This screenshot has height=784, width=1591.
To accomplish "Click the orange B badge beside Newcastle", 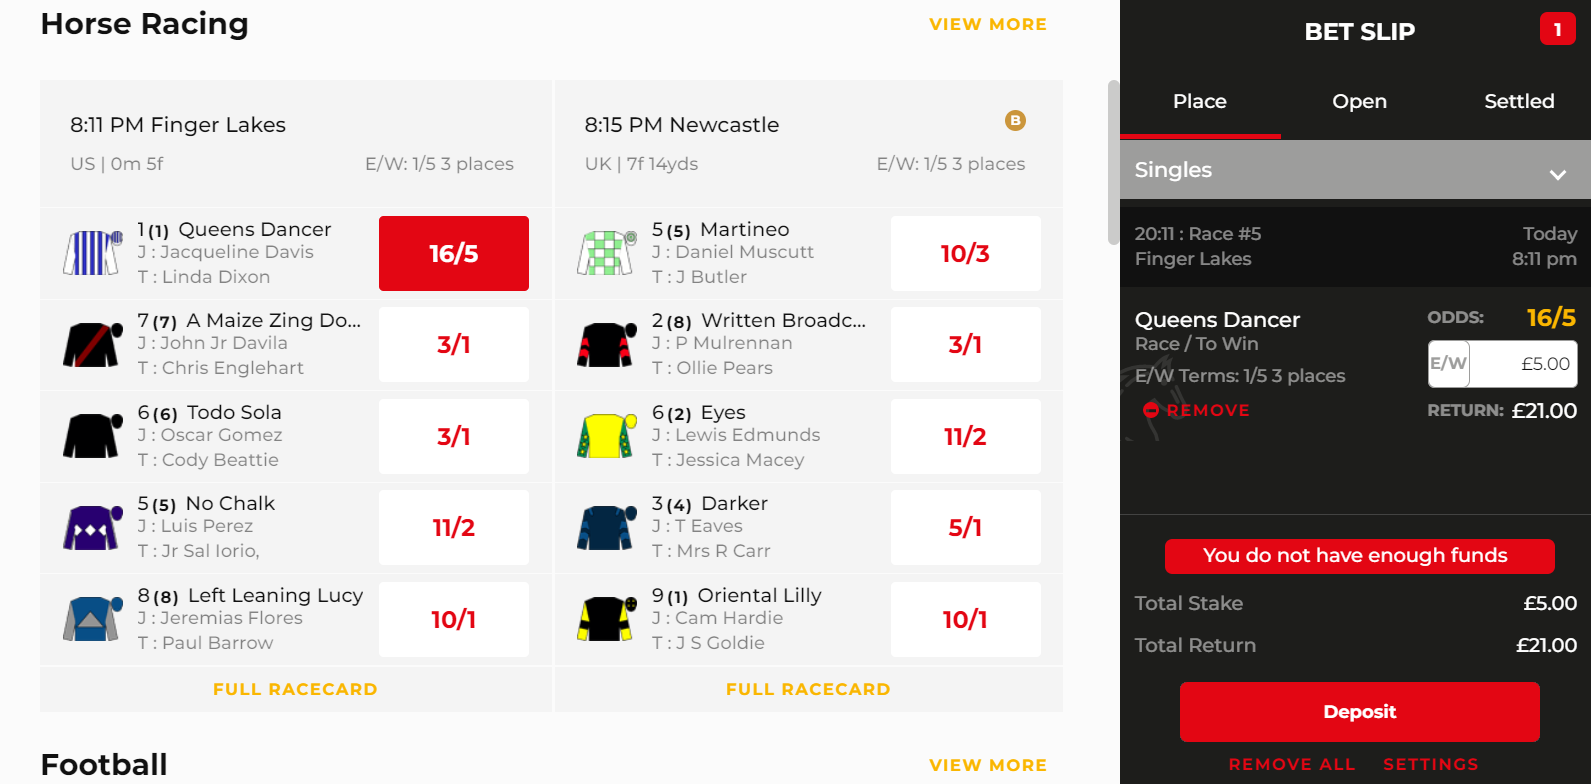I will [1015, 121].
